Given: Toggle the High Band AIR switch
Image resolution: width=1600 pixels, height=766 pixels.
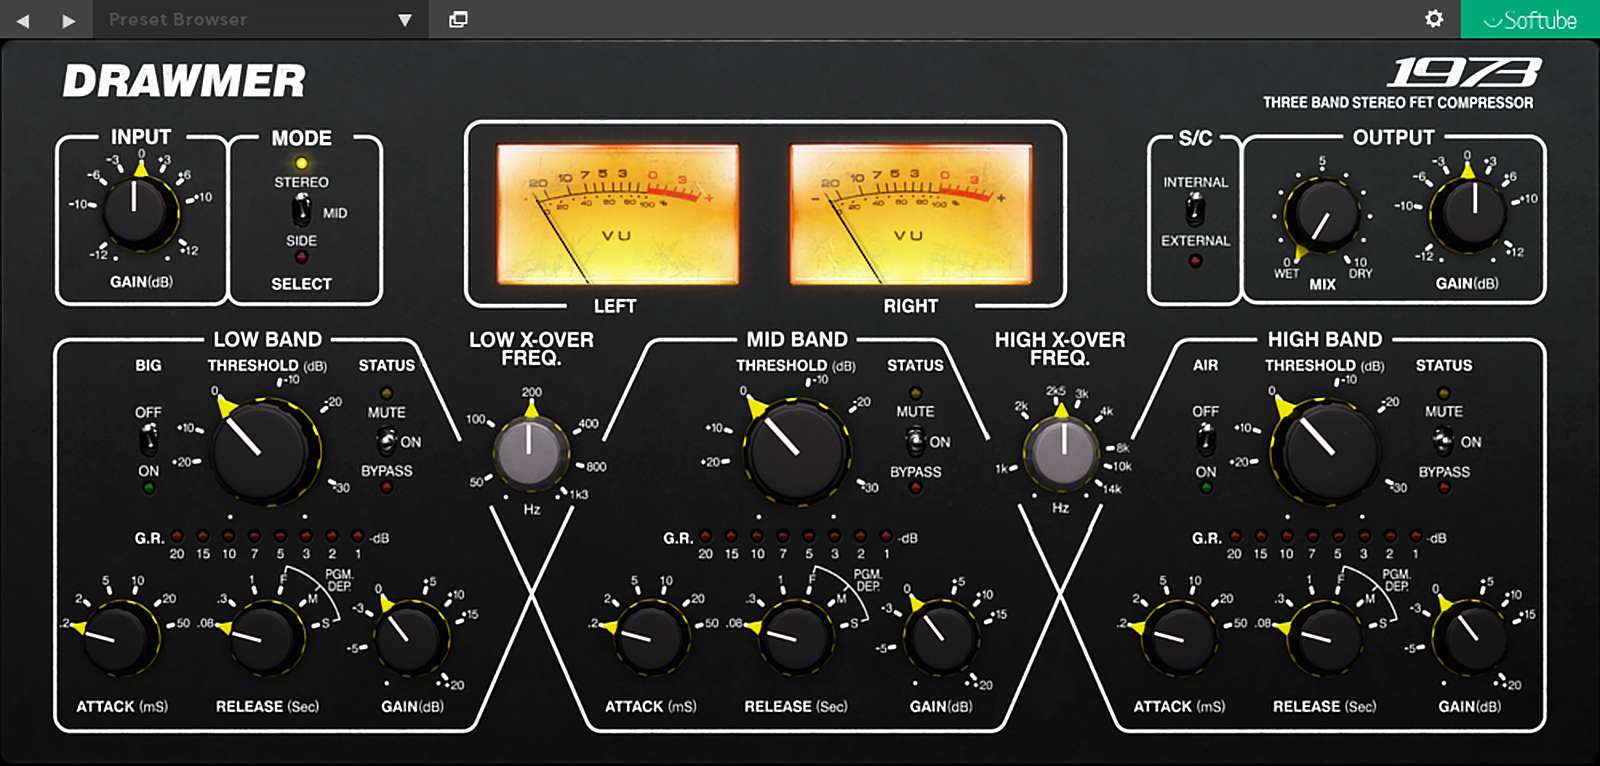Looking at the screenshot, I should click(x=1206, y=439).
